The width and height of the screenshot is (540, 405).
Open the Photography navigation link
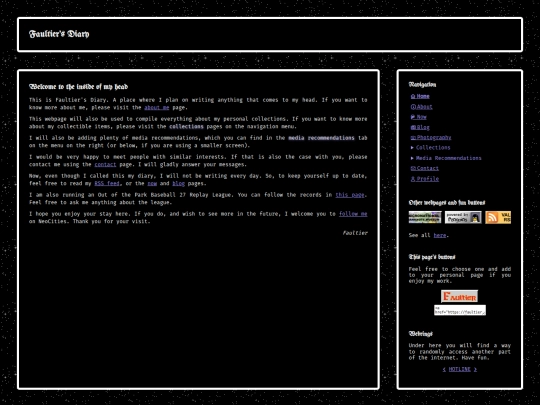coord(431,137)
